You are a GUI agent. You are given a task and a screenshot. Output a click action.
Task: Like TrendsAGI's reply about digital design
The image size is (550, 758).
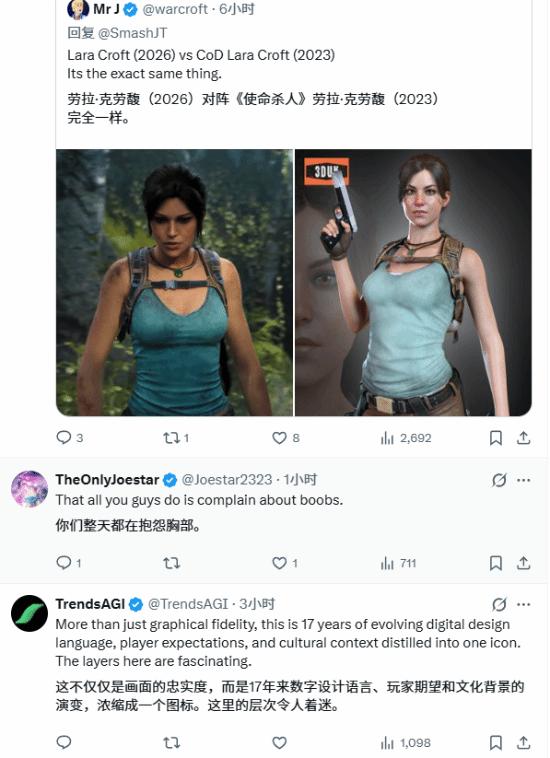coord(279,743)
